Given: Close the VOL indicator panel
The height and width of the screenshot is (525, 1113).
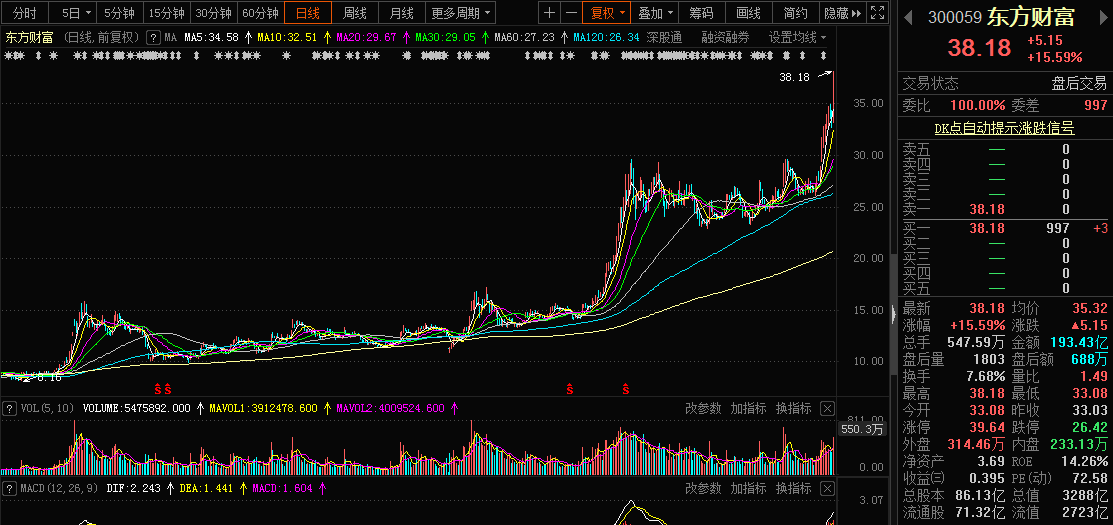Looking at the screenshot, I should (827, 408).
